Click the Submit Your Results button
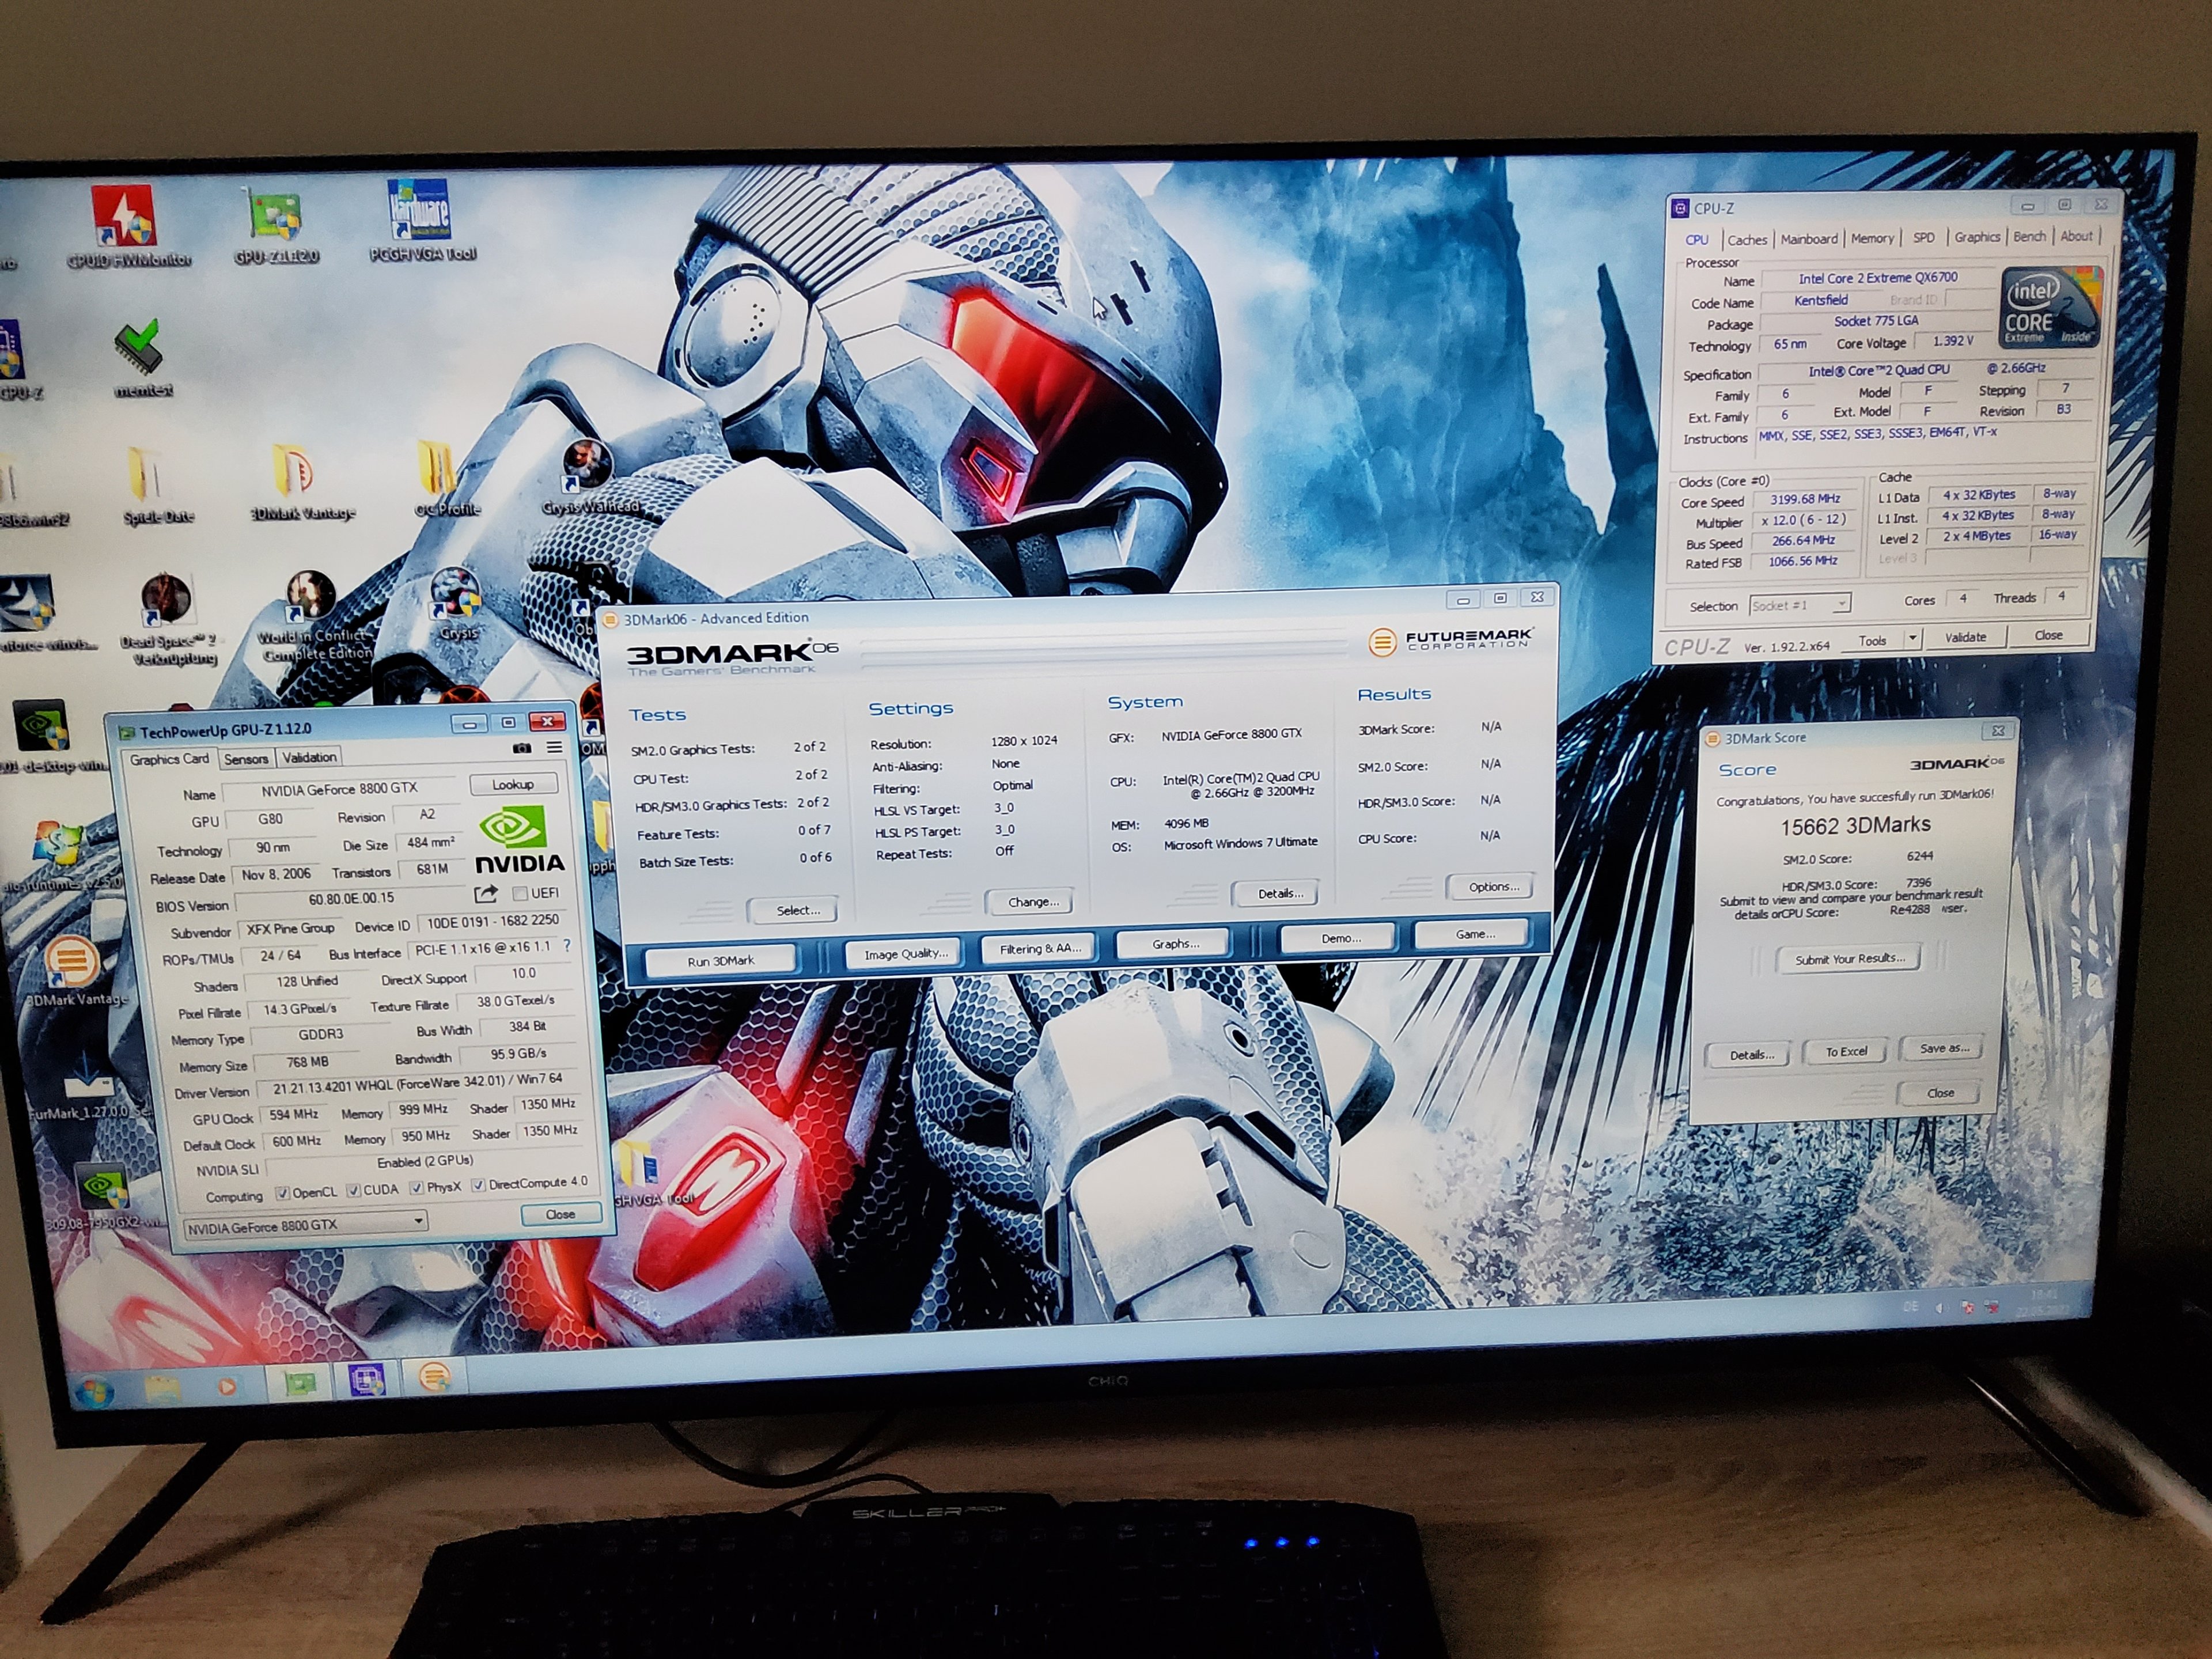The height and width of the screenshot is (1659, 2212). click(1849, 959)
